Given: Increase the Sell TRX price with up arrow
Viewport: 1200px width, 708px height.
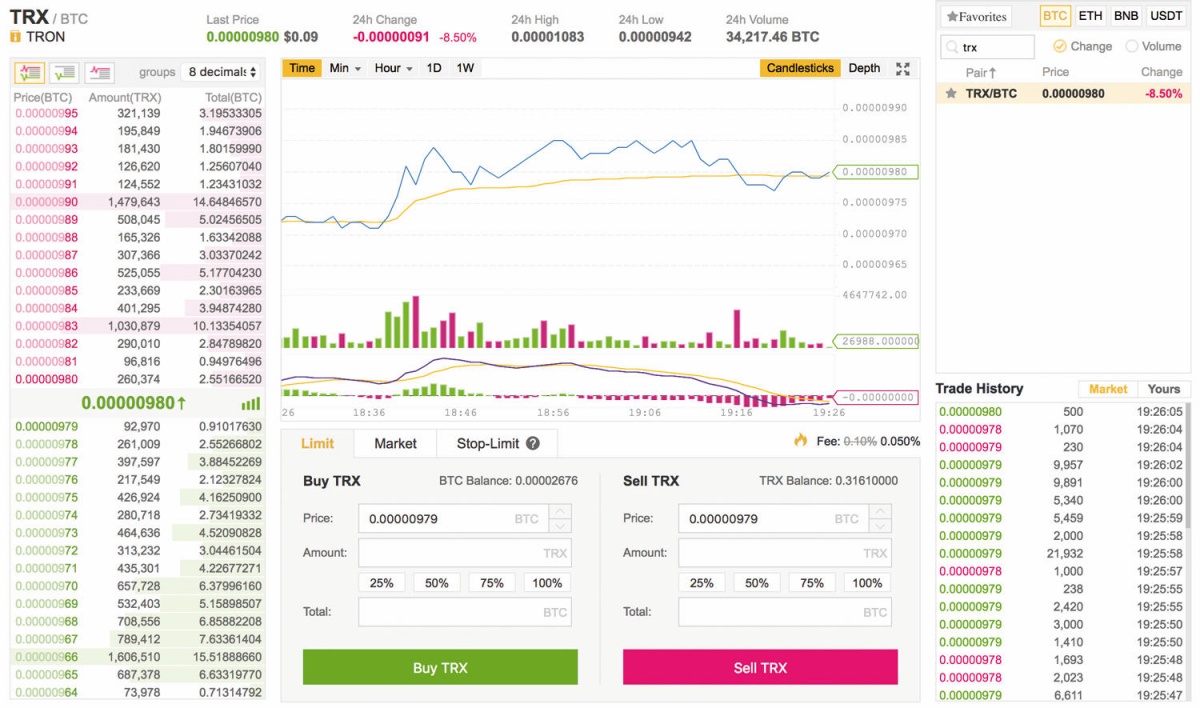Looking at the screenshot, I should point(881,512).
